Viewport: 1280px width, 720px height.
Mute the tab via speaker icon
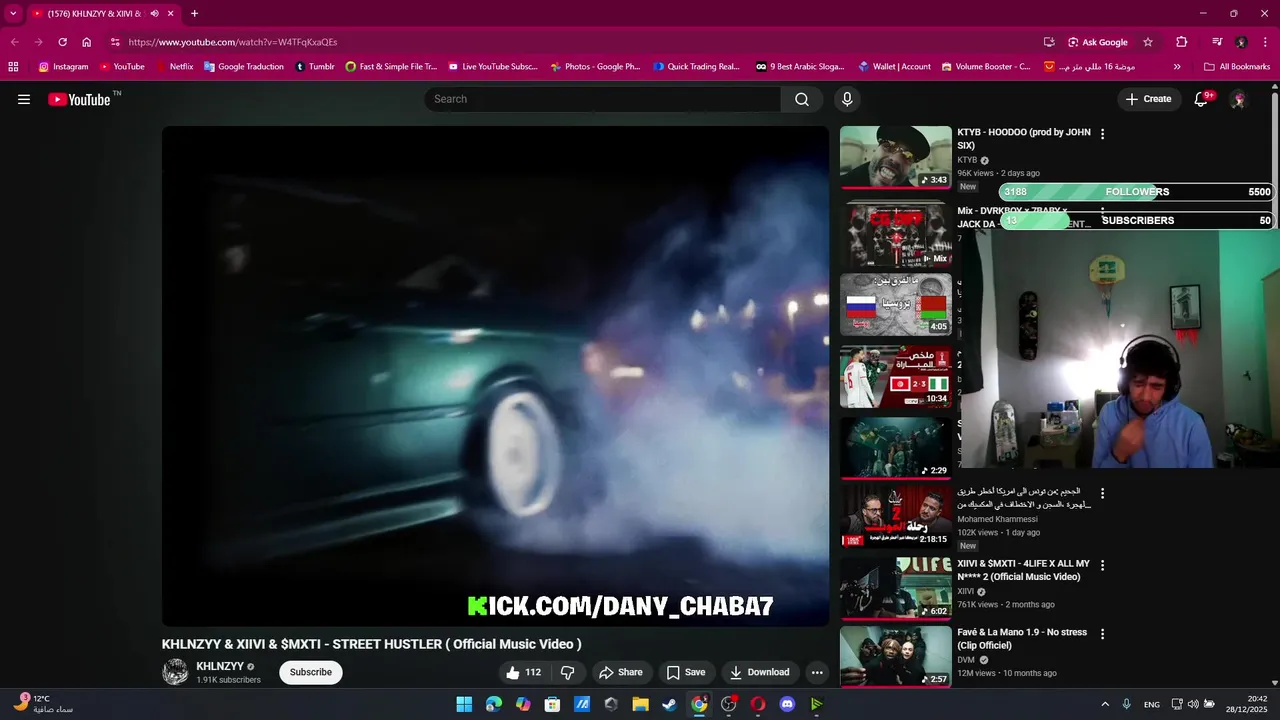(154, 14)
